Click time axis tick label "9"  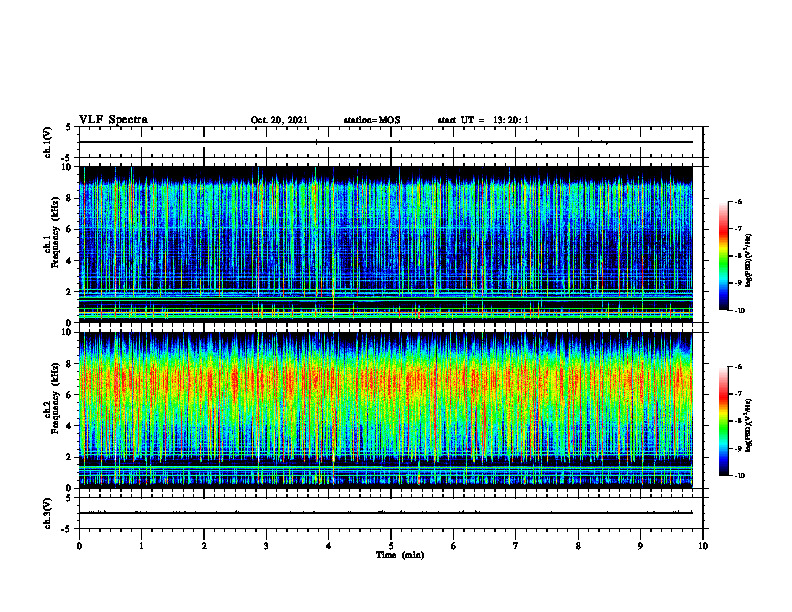[x=640, y=546]
